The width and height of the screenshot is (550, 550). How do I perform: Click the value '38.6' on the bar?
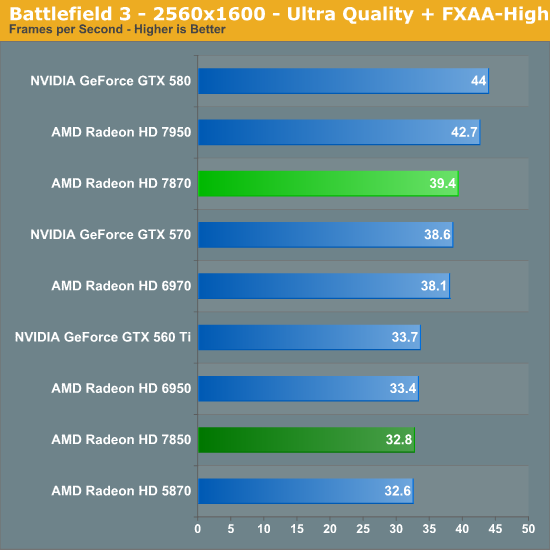click(437, 235)
